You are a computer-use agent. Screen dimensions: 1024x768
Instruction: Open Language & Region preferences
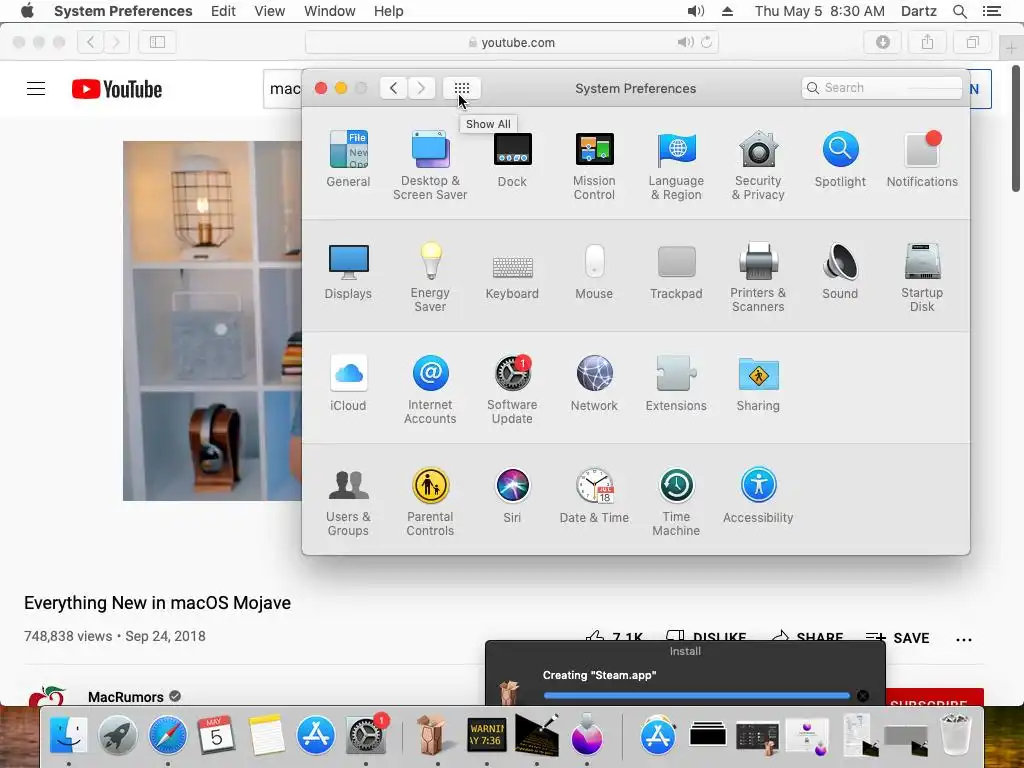point(676,165)
